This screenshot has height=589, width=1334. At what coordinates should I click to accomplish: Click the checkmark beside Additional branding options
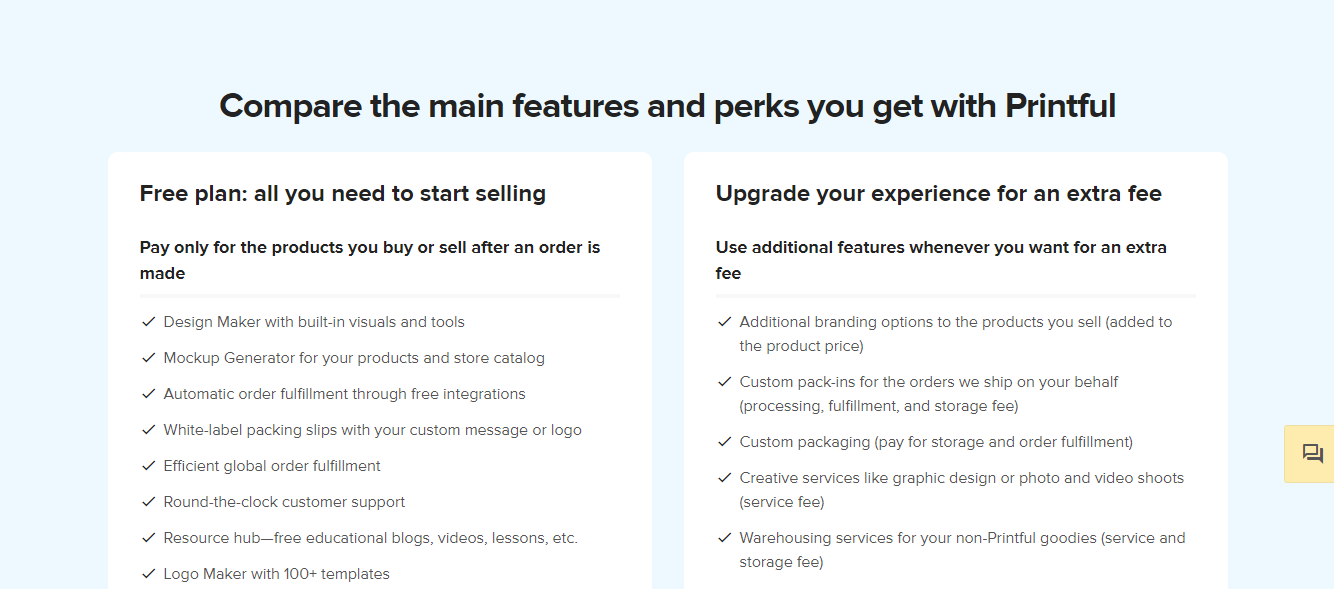(723, 321)
